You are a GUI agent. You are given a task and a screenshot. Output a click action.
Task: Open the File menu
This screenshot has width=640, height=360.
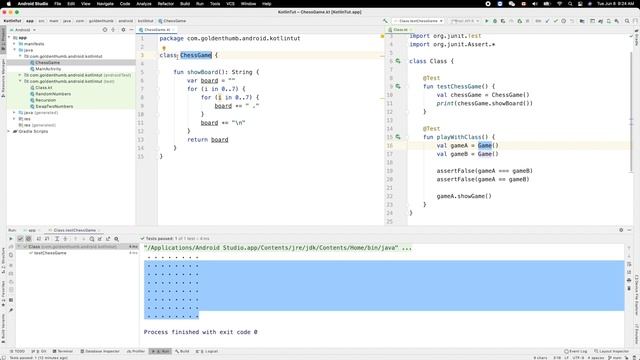pos(58,4)
